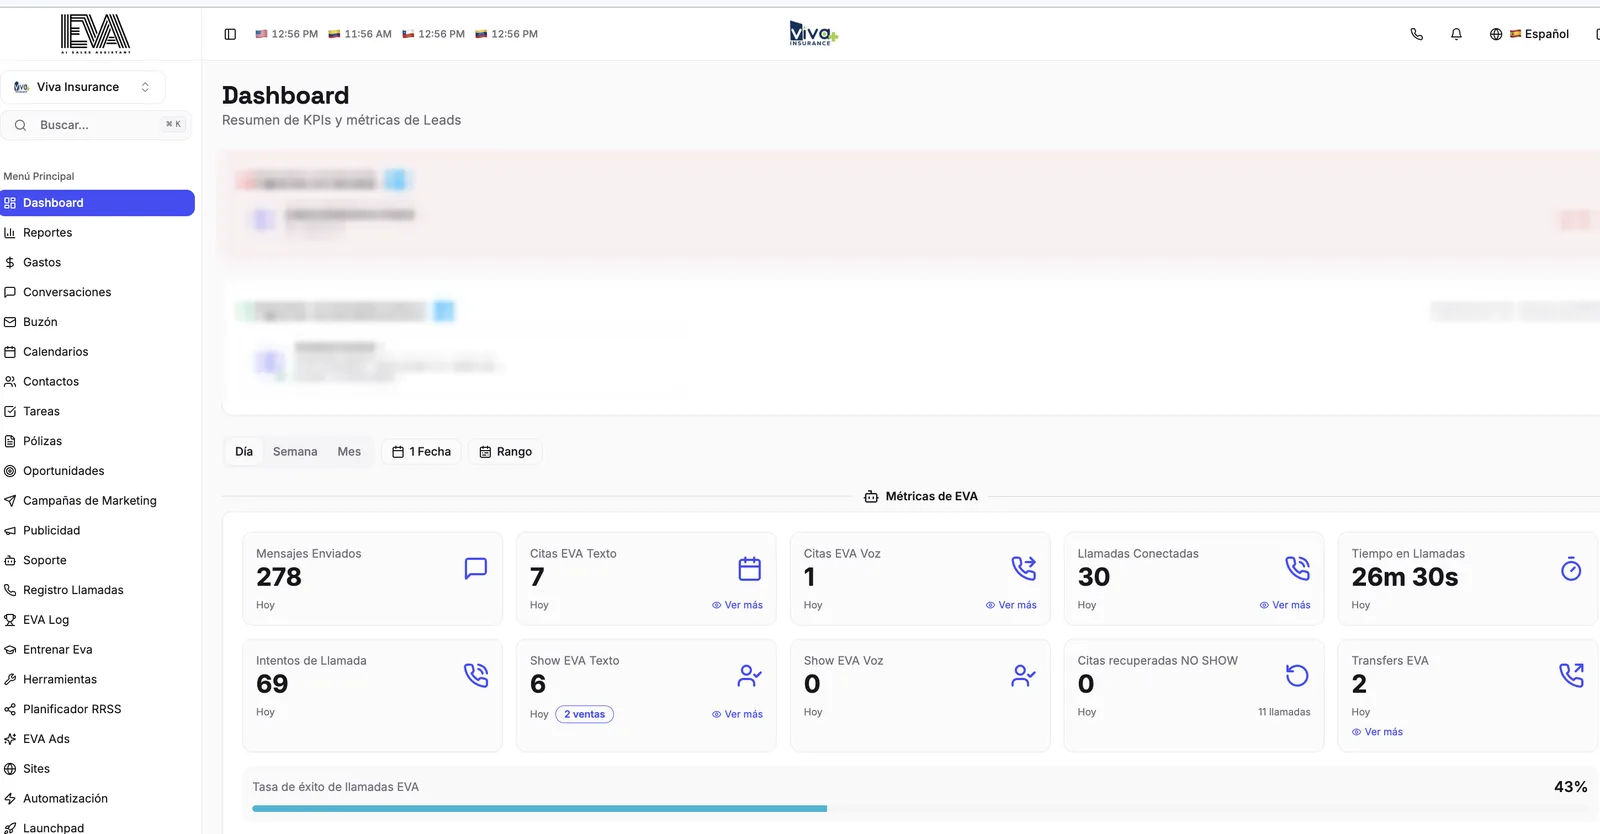Image resolution: width=1600 pixels, height=834 pixels.
Task: Click the outgoing call icon in Transfers EVA
Action: pos(1571,675)
